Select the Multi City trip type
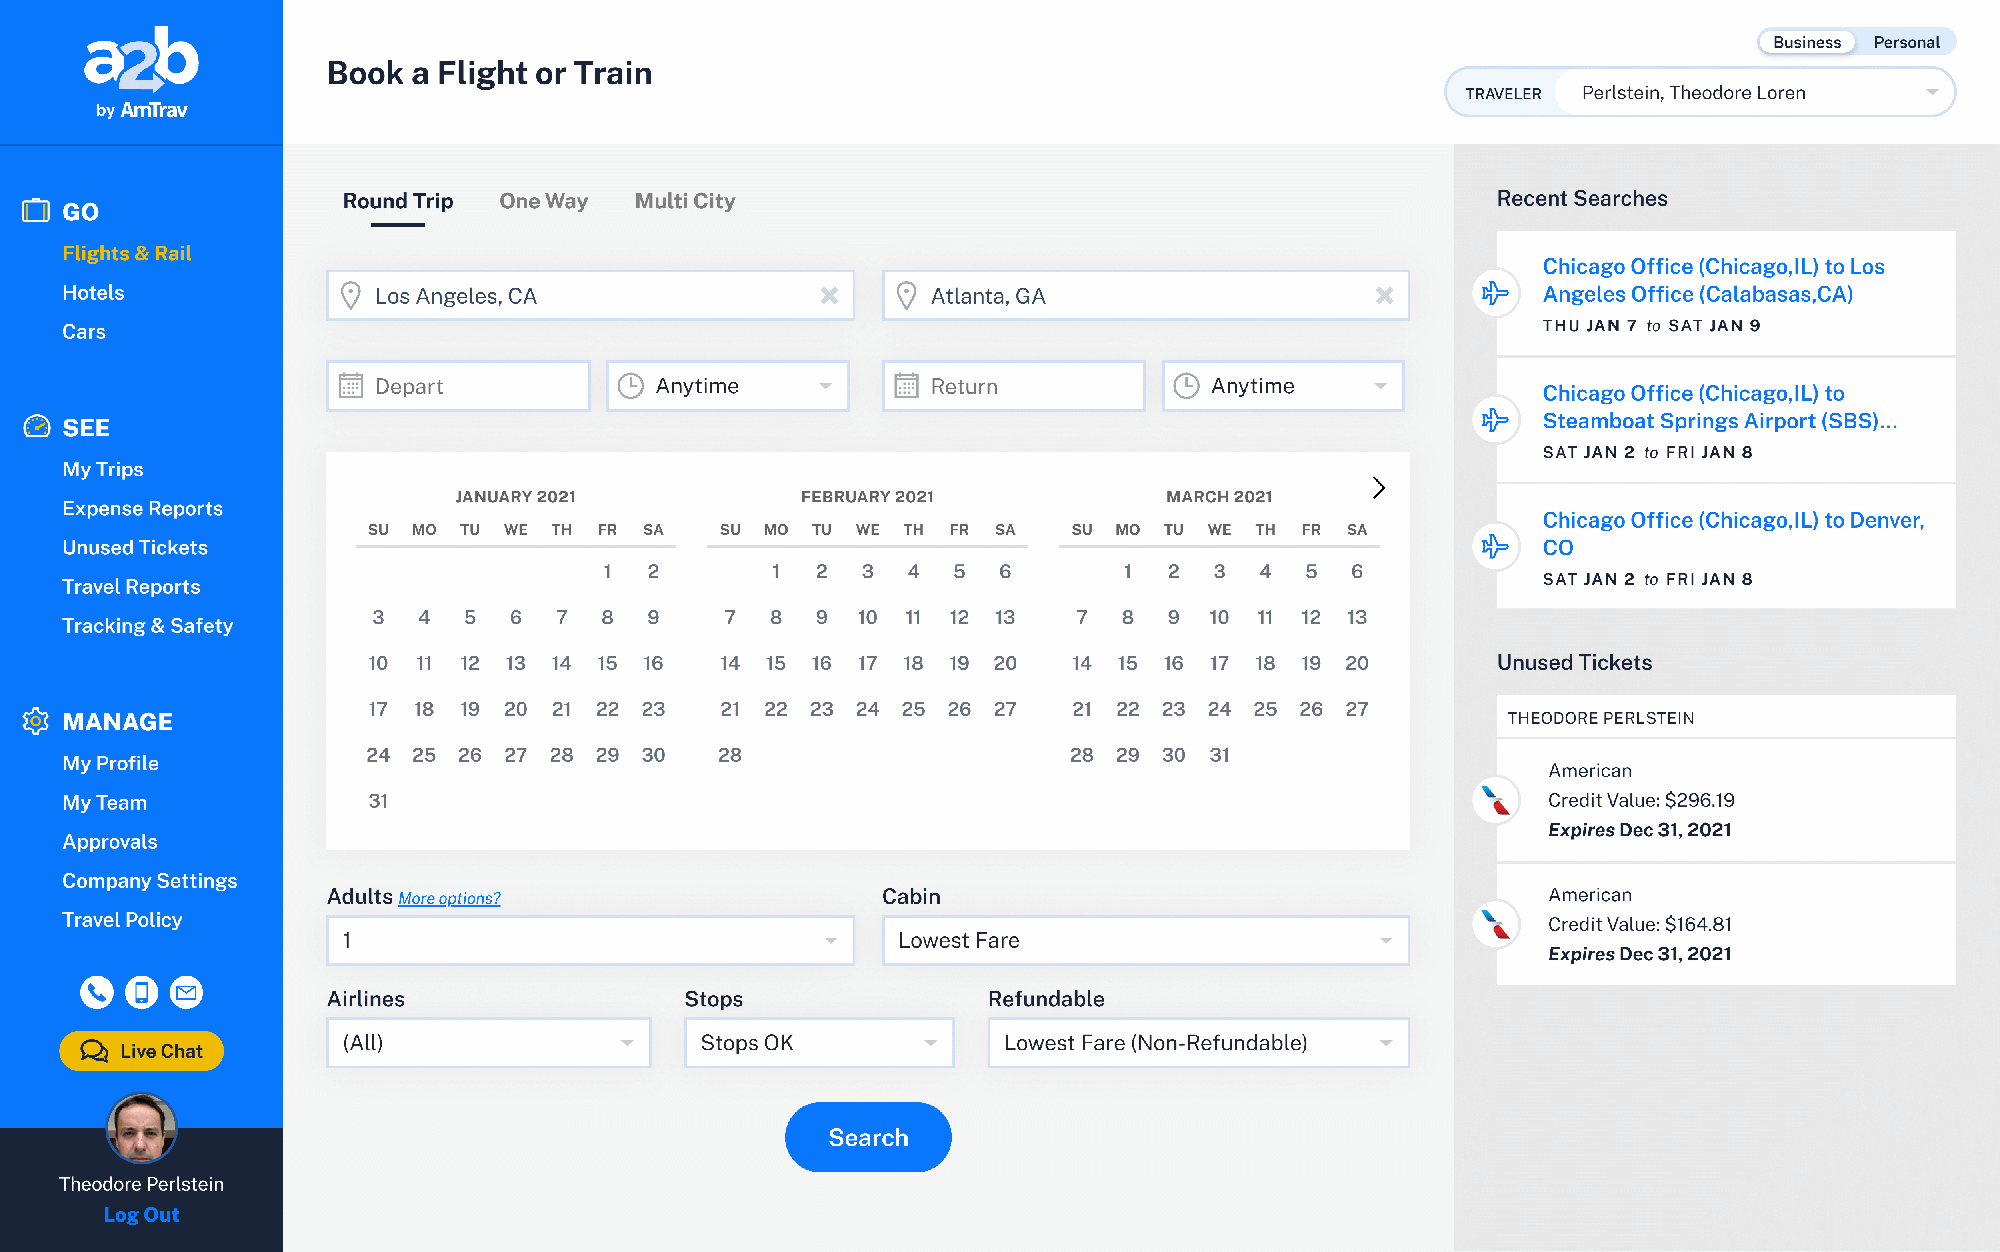Screen dimensions: 2000x1252 [x=684, y=201]
